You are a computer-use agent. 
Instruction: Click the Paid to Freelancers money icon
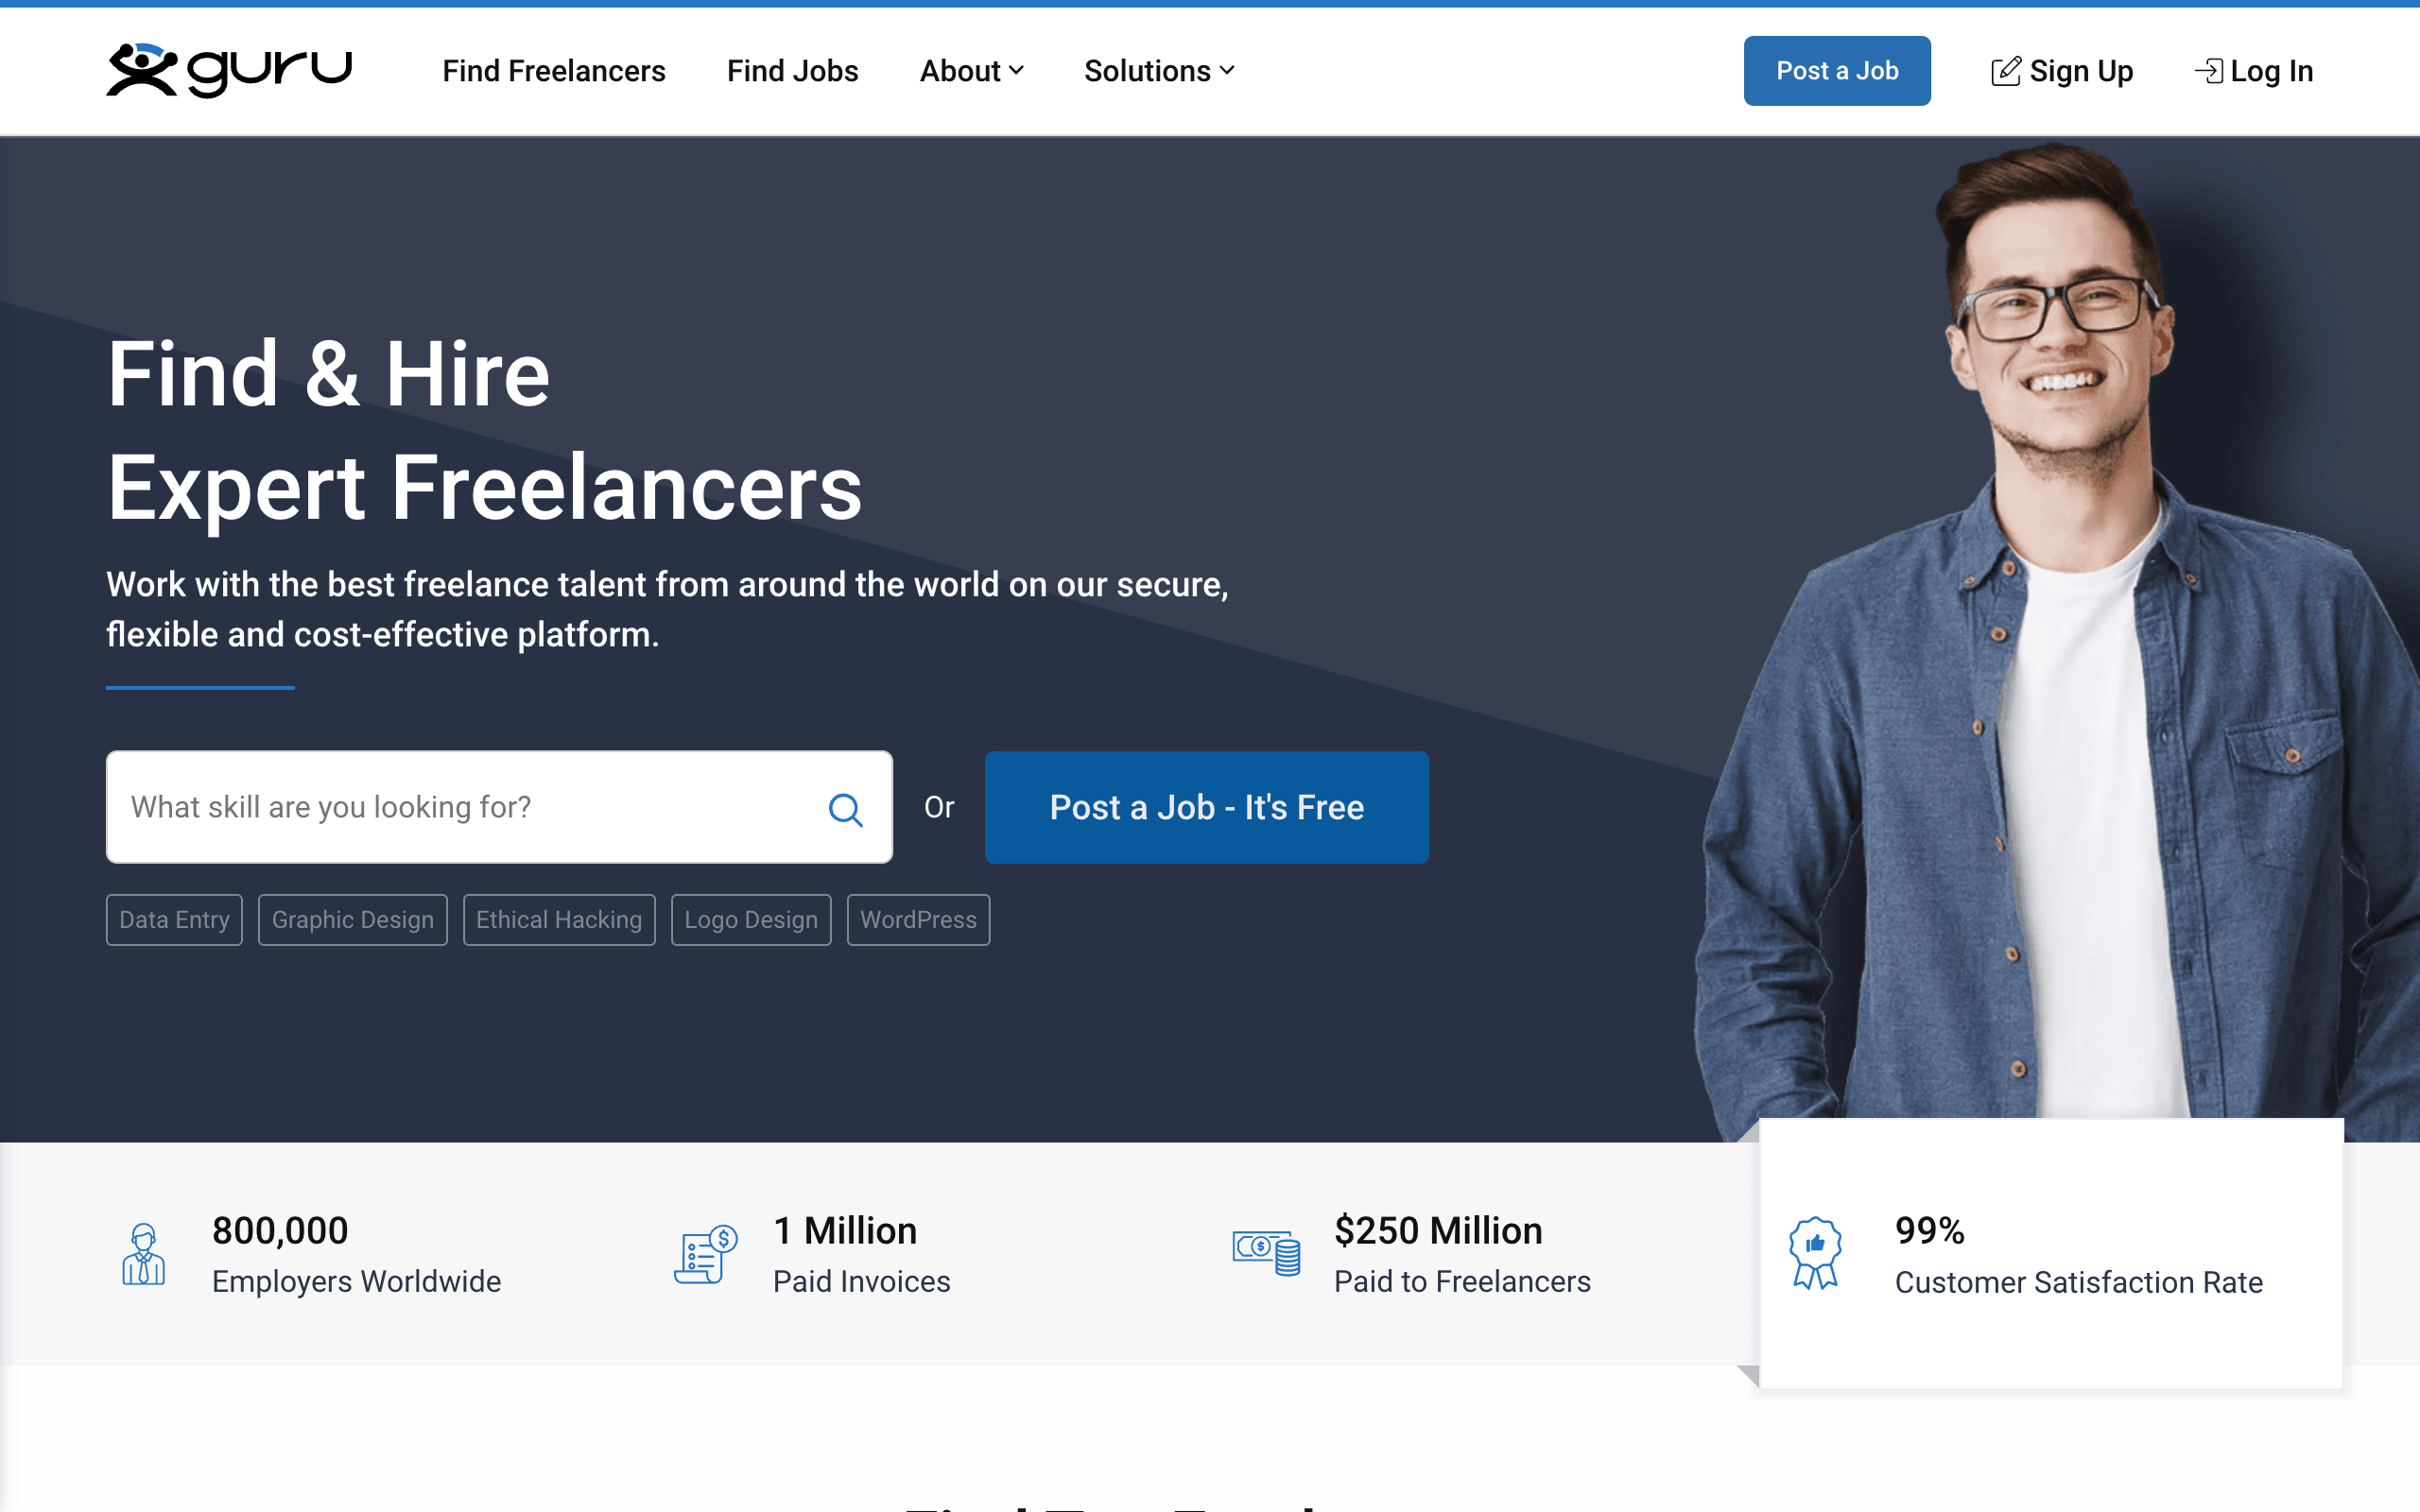click(x=1264, y=1253)
